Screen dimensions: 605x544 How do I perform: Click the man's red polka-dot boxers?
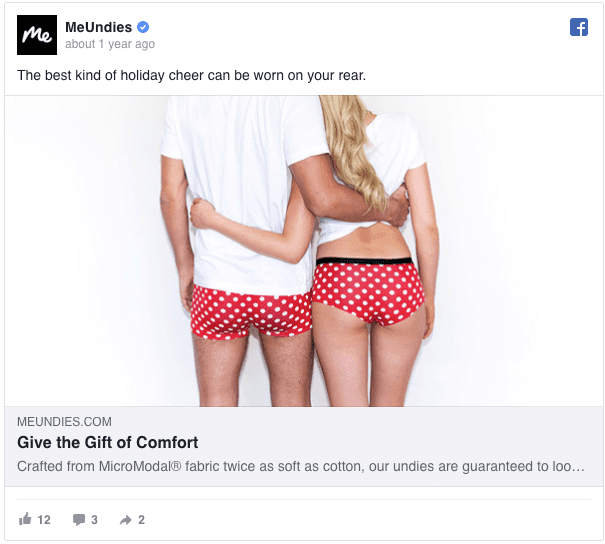coord(251,313)
